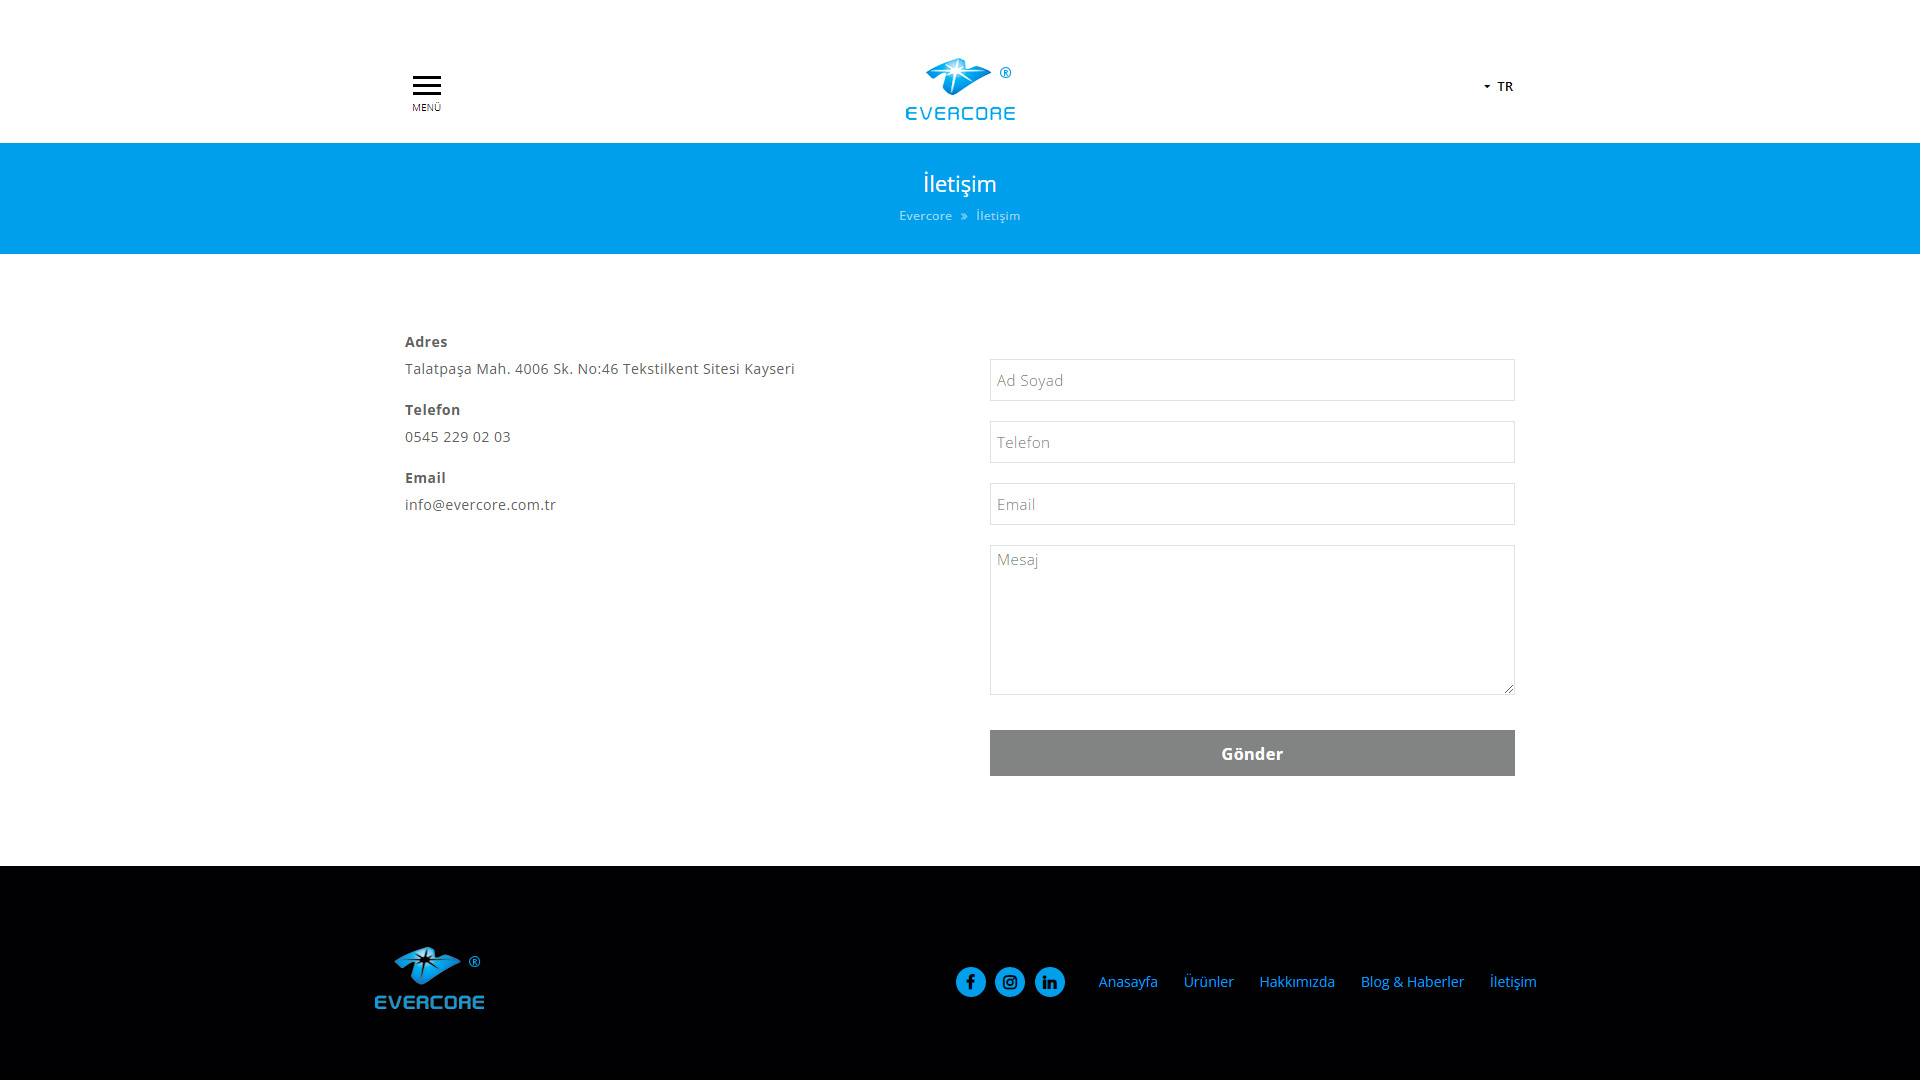Viewport: 1920px width, 1080px height.
Task: Open the İletişim footer link
Action: tap(1513, 982)
